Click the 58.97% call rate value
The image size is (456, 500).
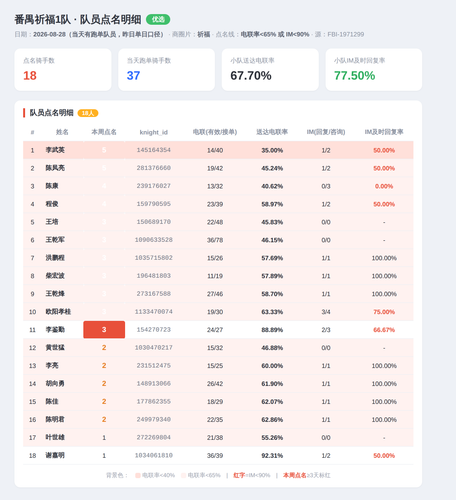point(272,204)
